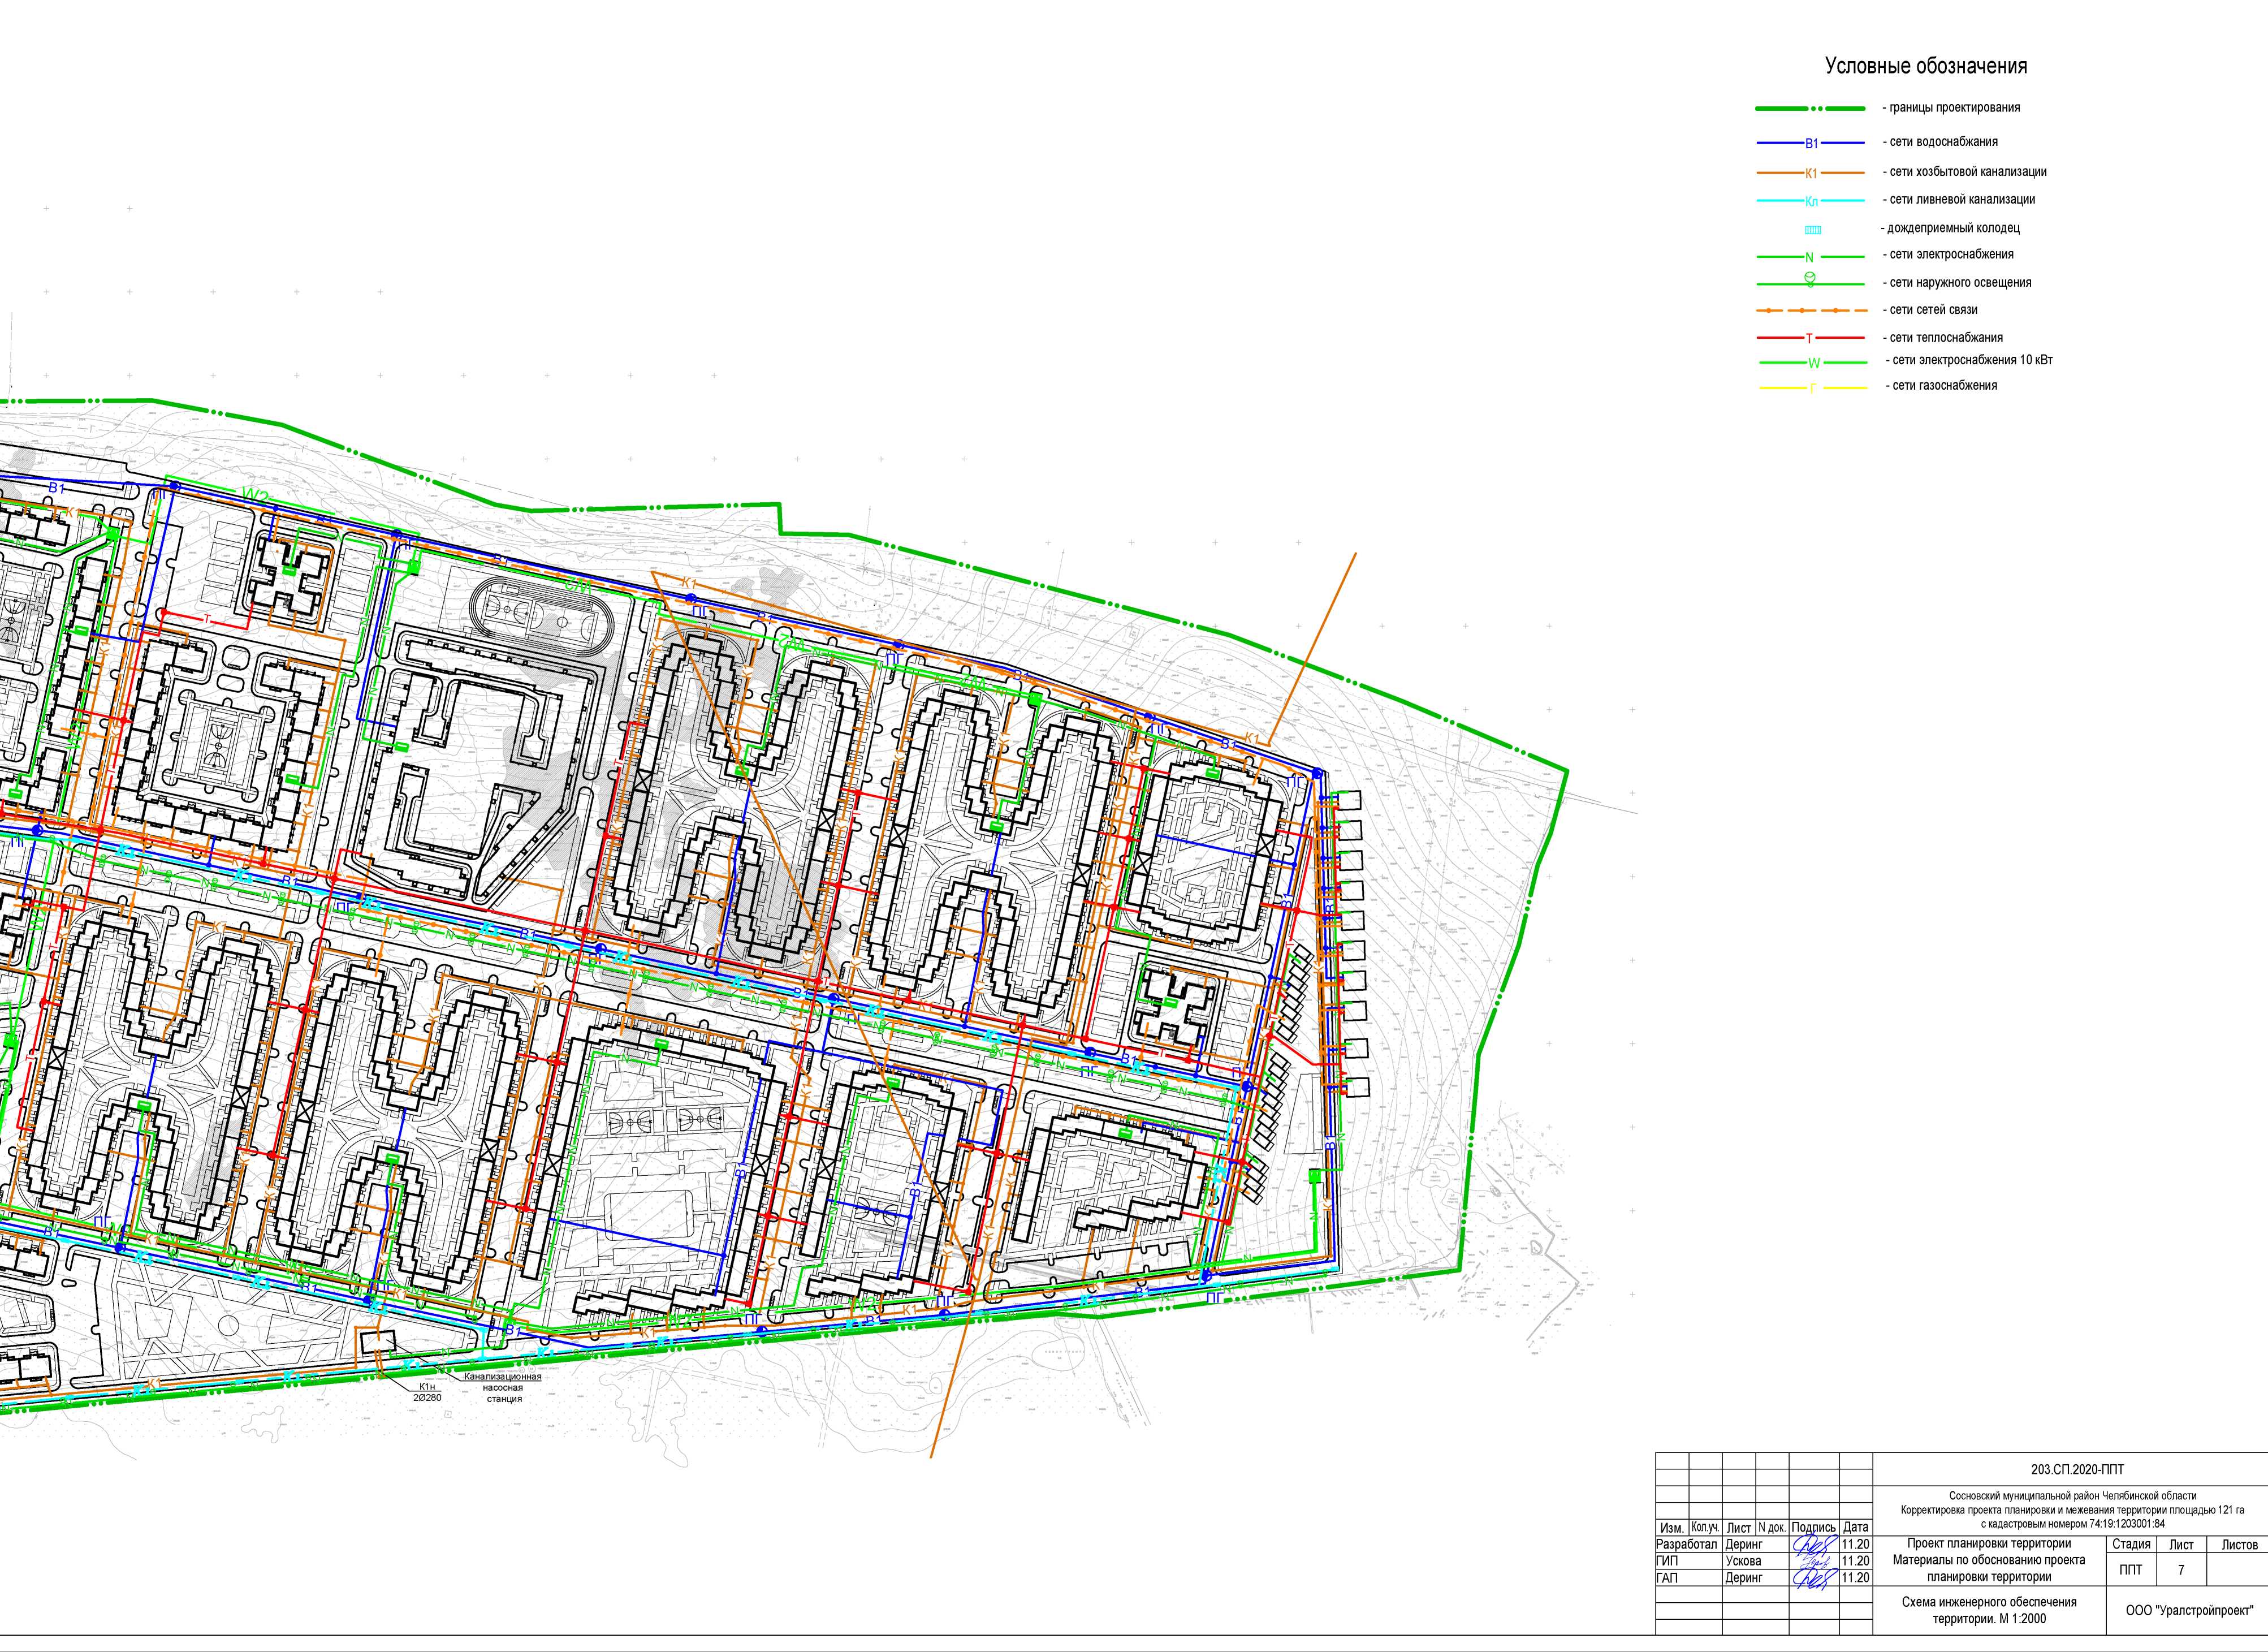Click the orange K1 sewer line sample in legend

pyautogui.click(x=1811, y=173)
